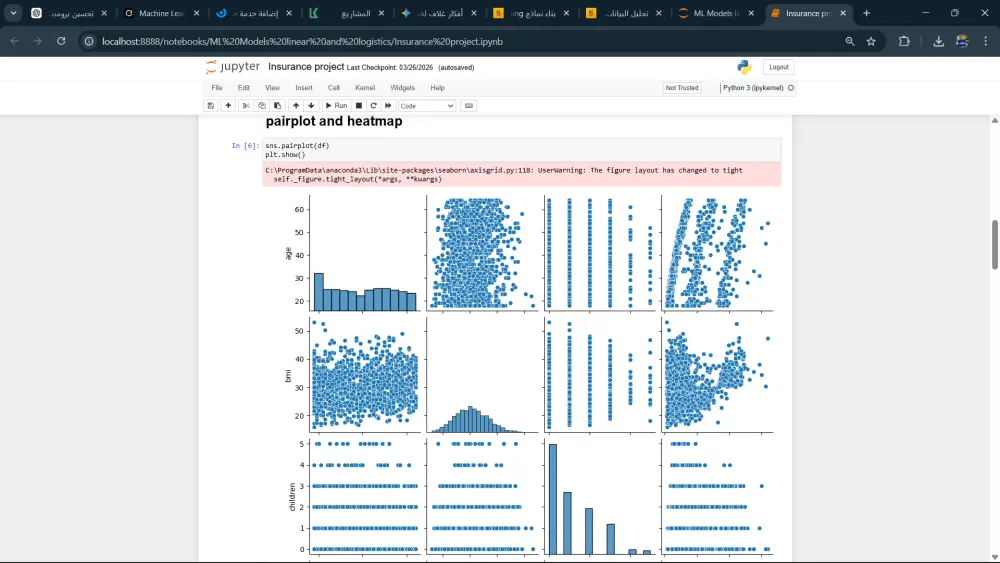The height and width of the screenshot is (563, 1000).
Task: Click the Last Checkpoint date text
Action: 390,68
